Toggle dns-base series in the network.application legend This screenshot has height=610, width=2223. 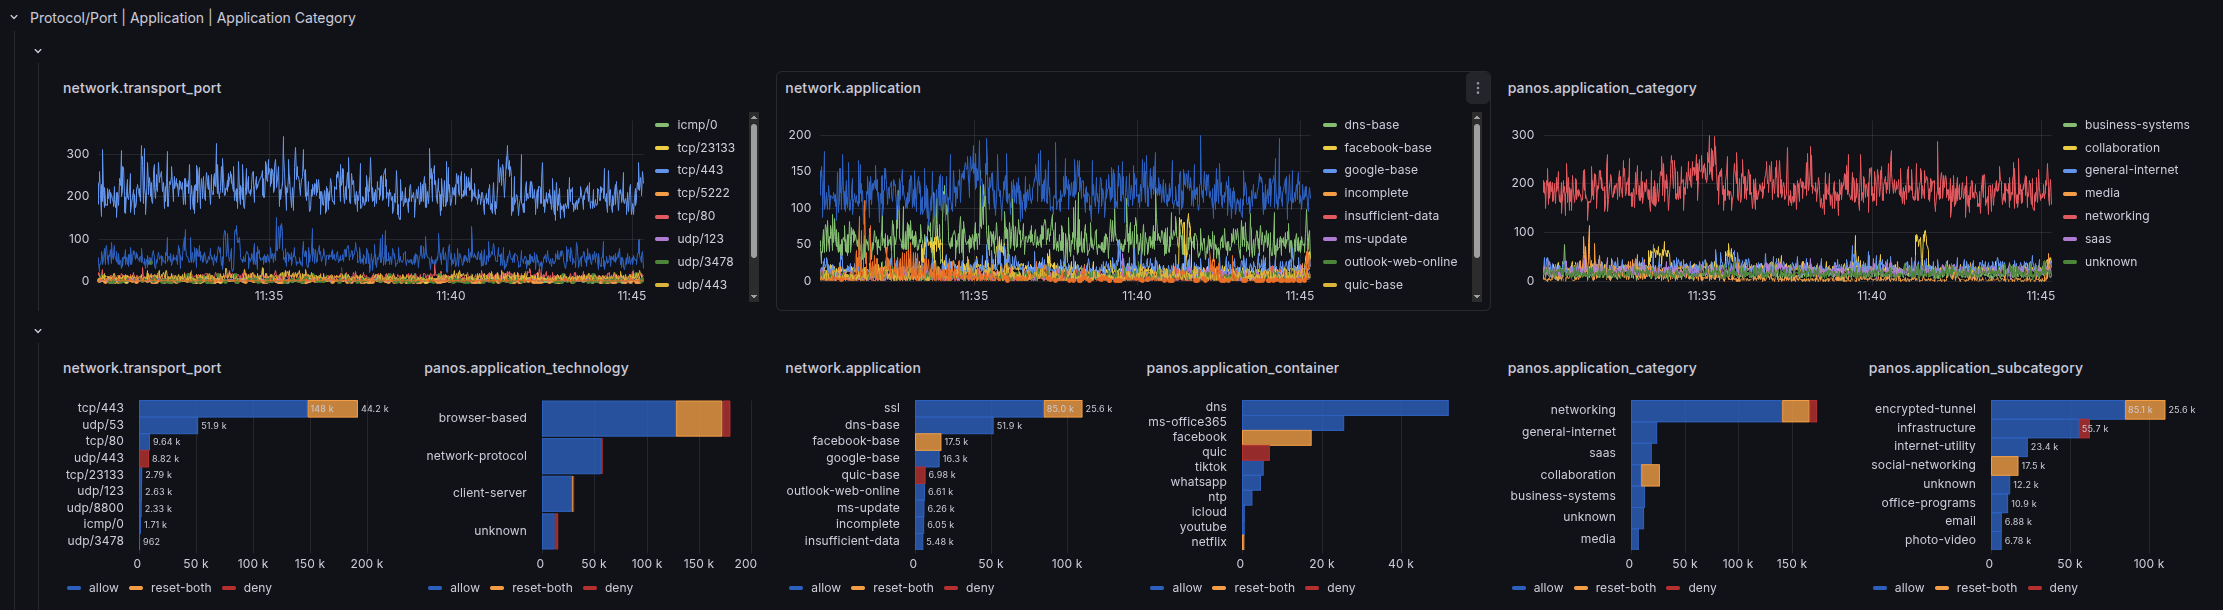(1371, 125)
